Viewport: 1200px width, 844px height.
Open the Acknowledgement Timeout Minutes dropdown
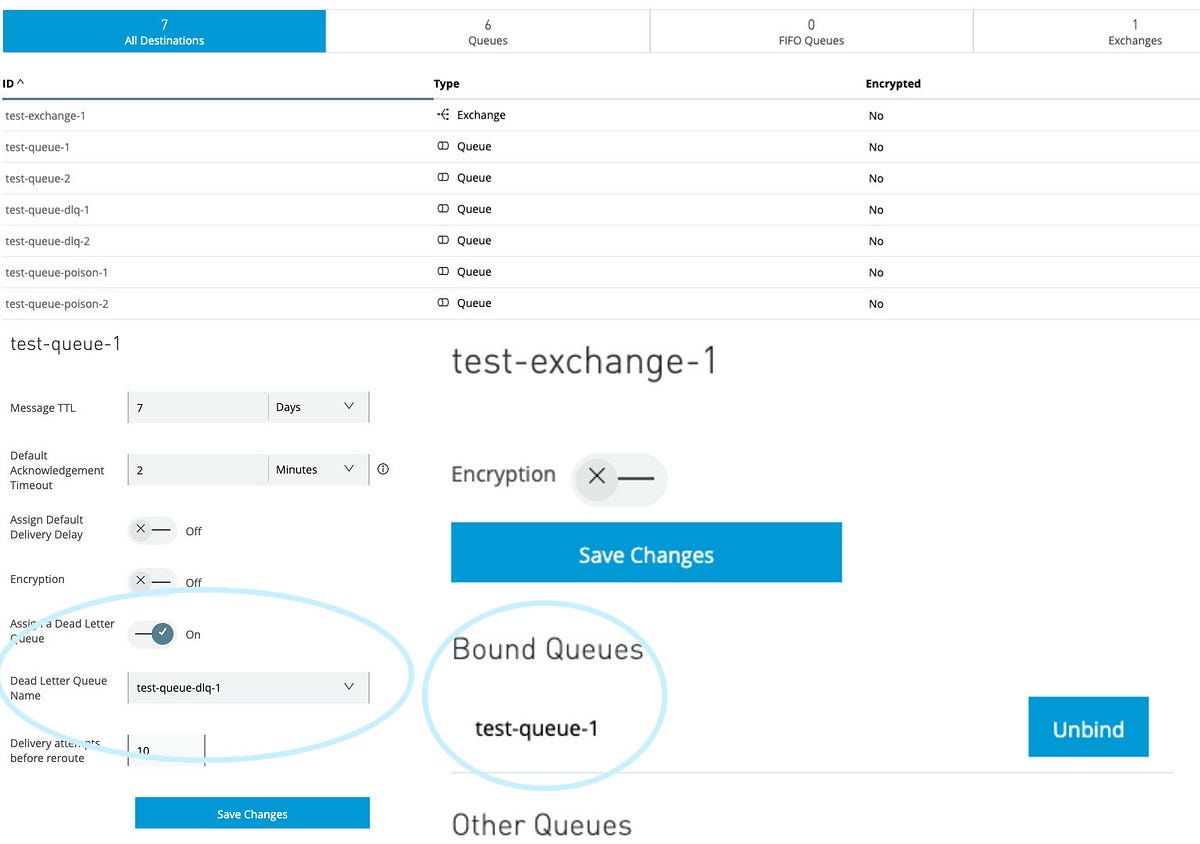[318, 469]
